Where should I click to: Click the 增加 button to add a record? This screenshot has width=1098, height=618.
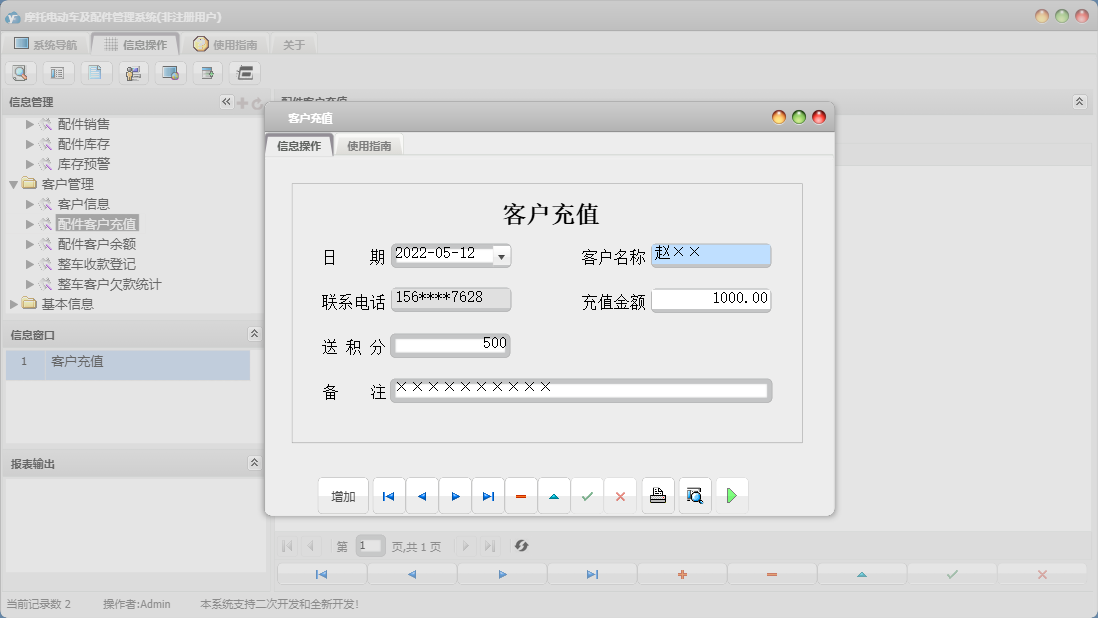click(x=343, y=495)
